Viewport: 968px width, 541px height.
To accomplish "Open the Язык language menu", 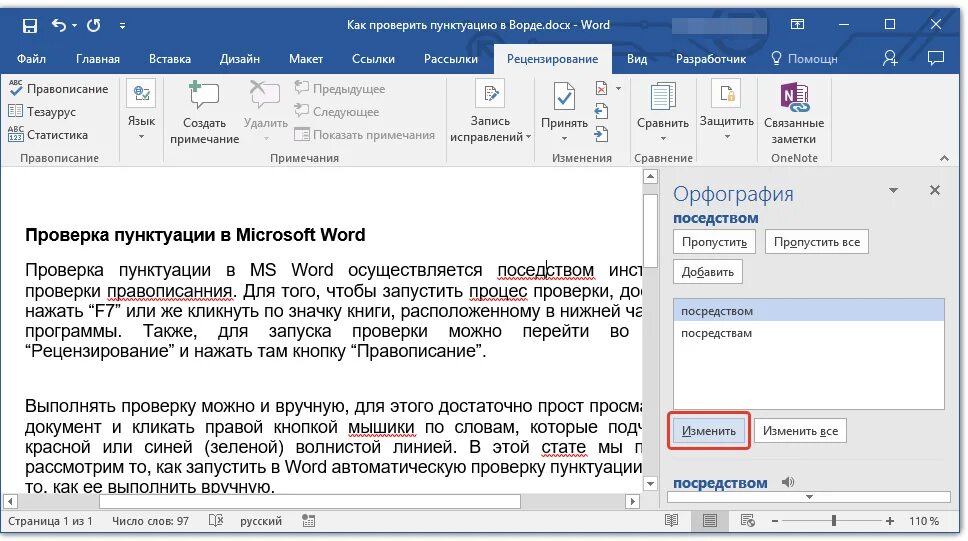I will [141, 111].
